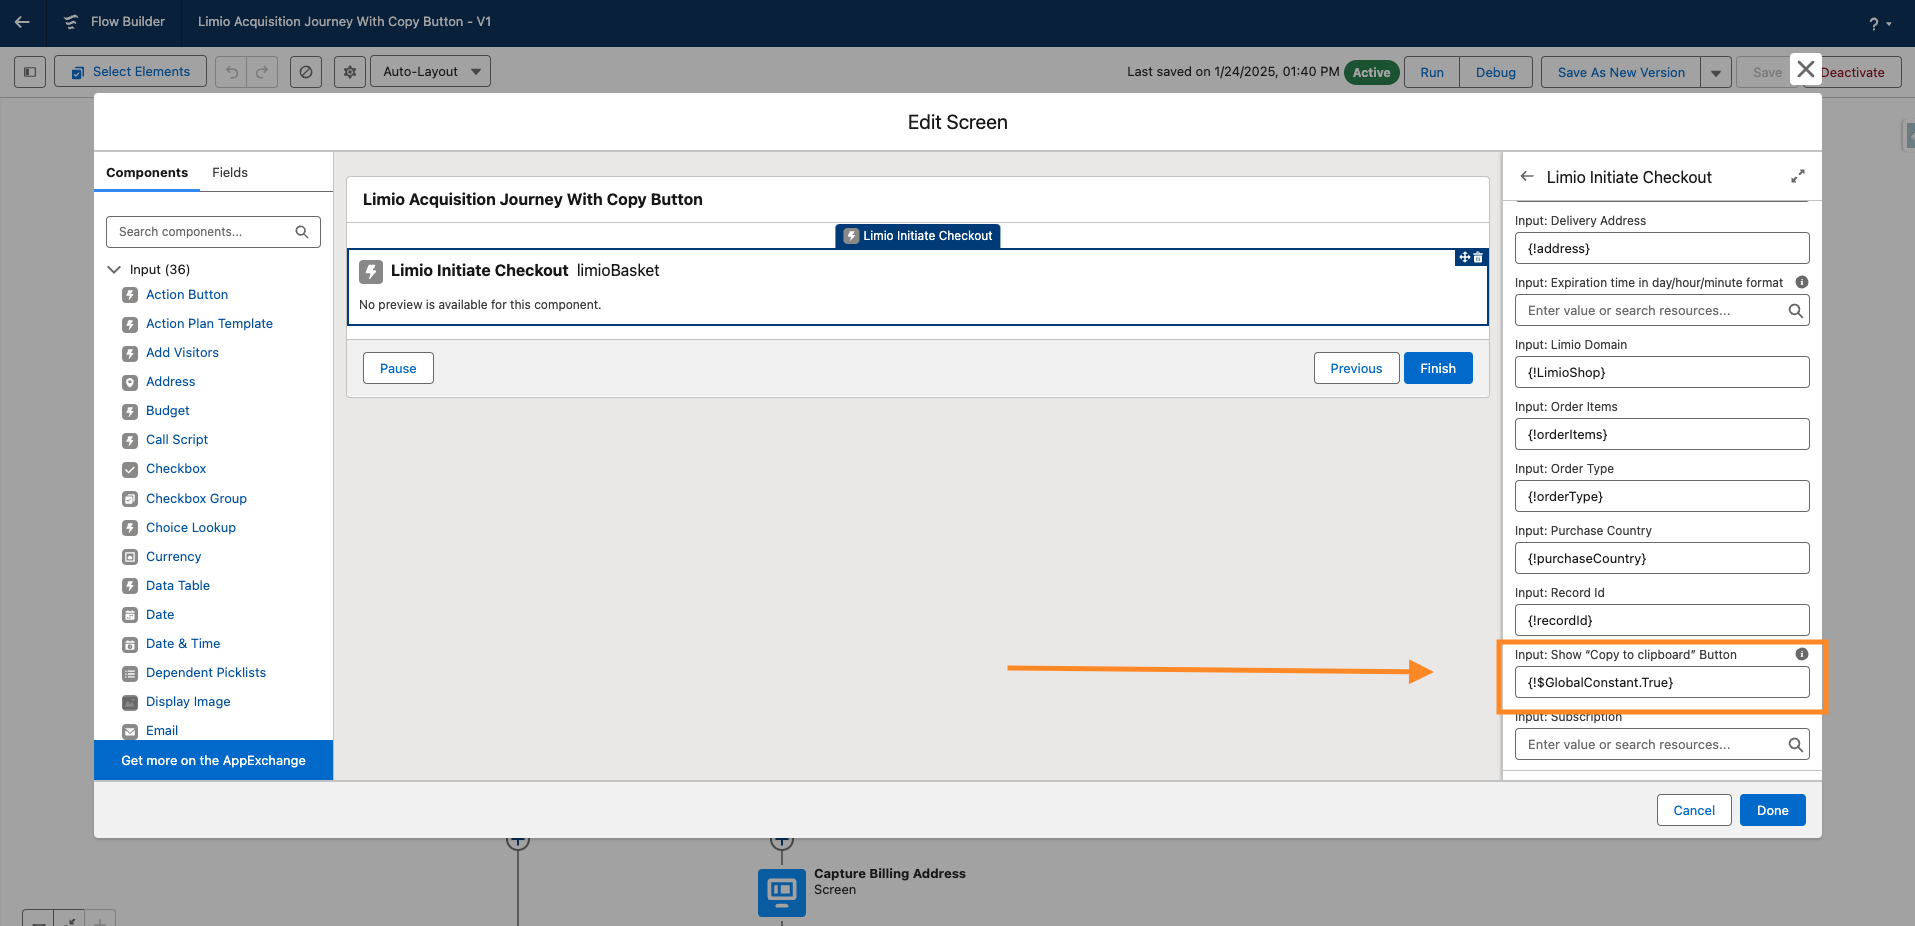This screenshot has height=926, width=1915.
Task: Click the Previous button in preview
Action: coord(1356,368)
